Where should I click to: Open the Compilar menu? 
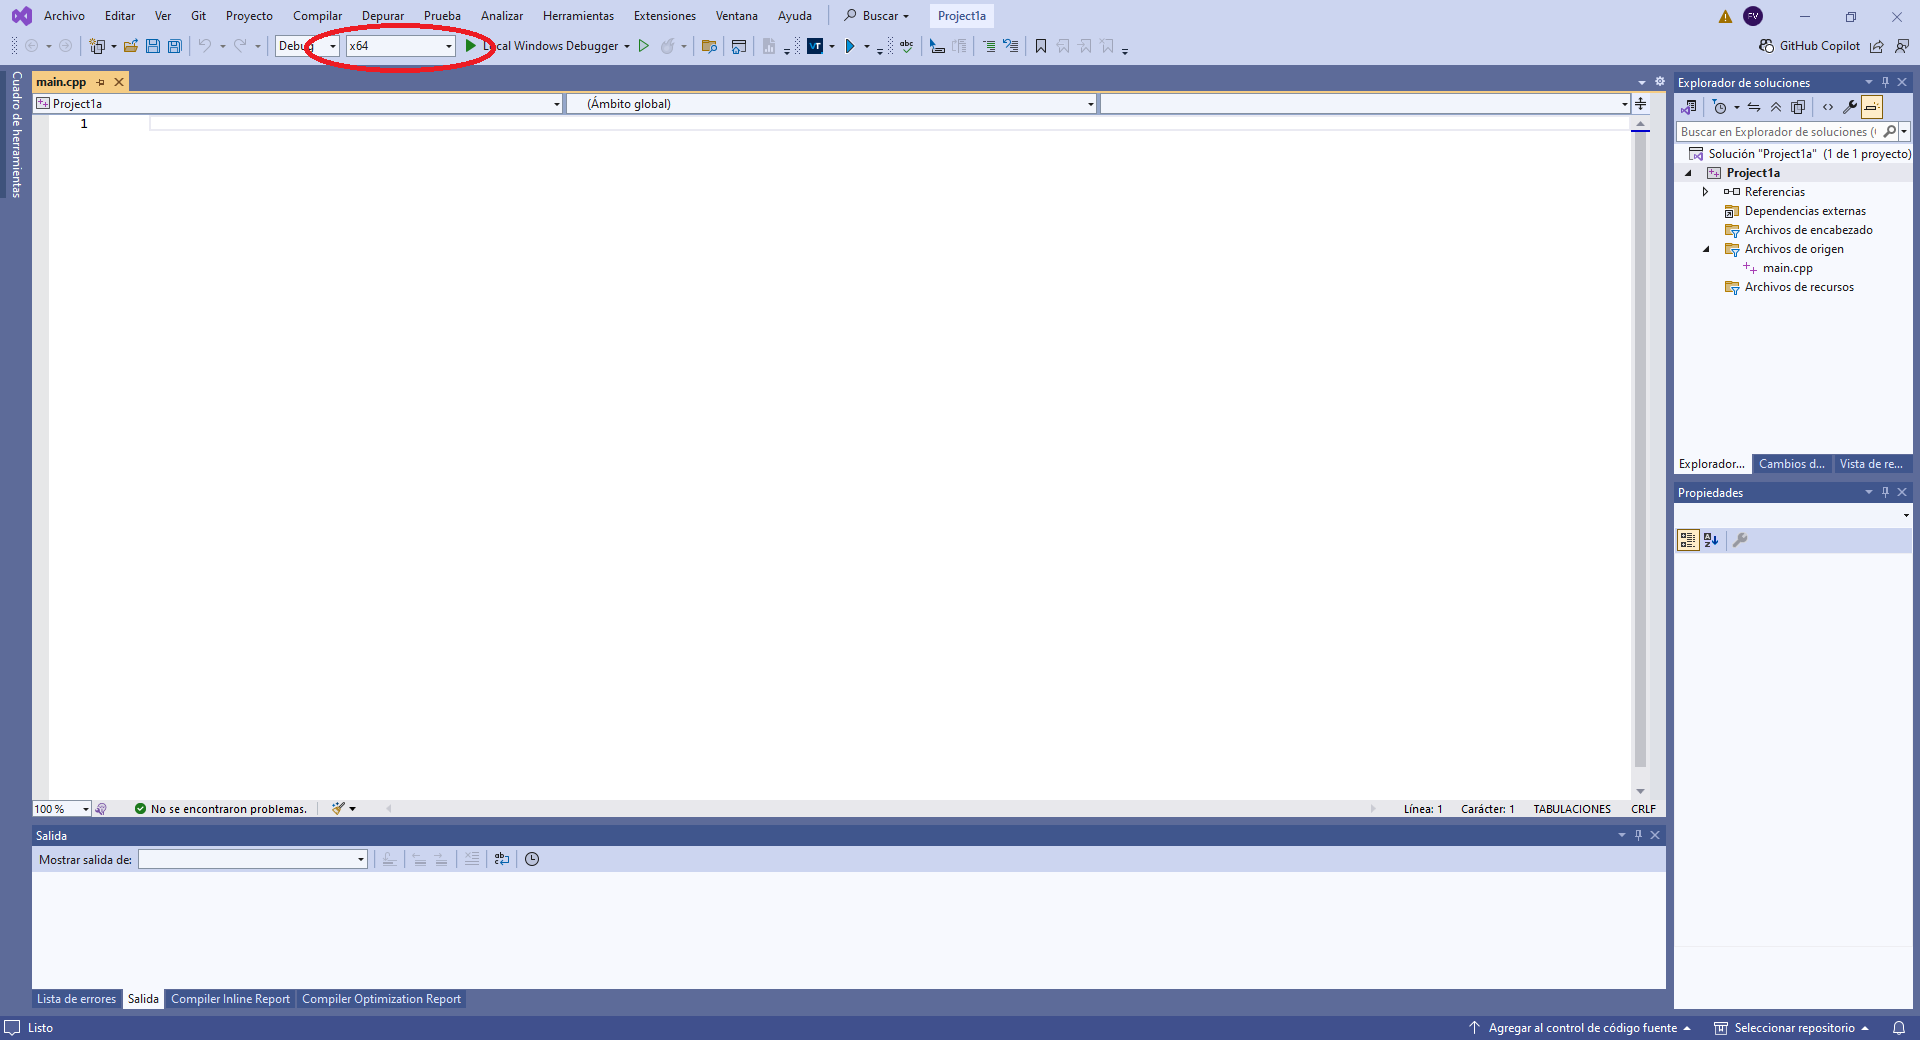(317, 16)
